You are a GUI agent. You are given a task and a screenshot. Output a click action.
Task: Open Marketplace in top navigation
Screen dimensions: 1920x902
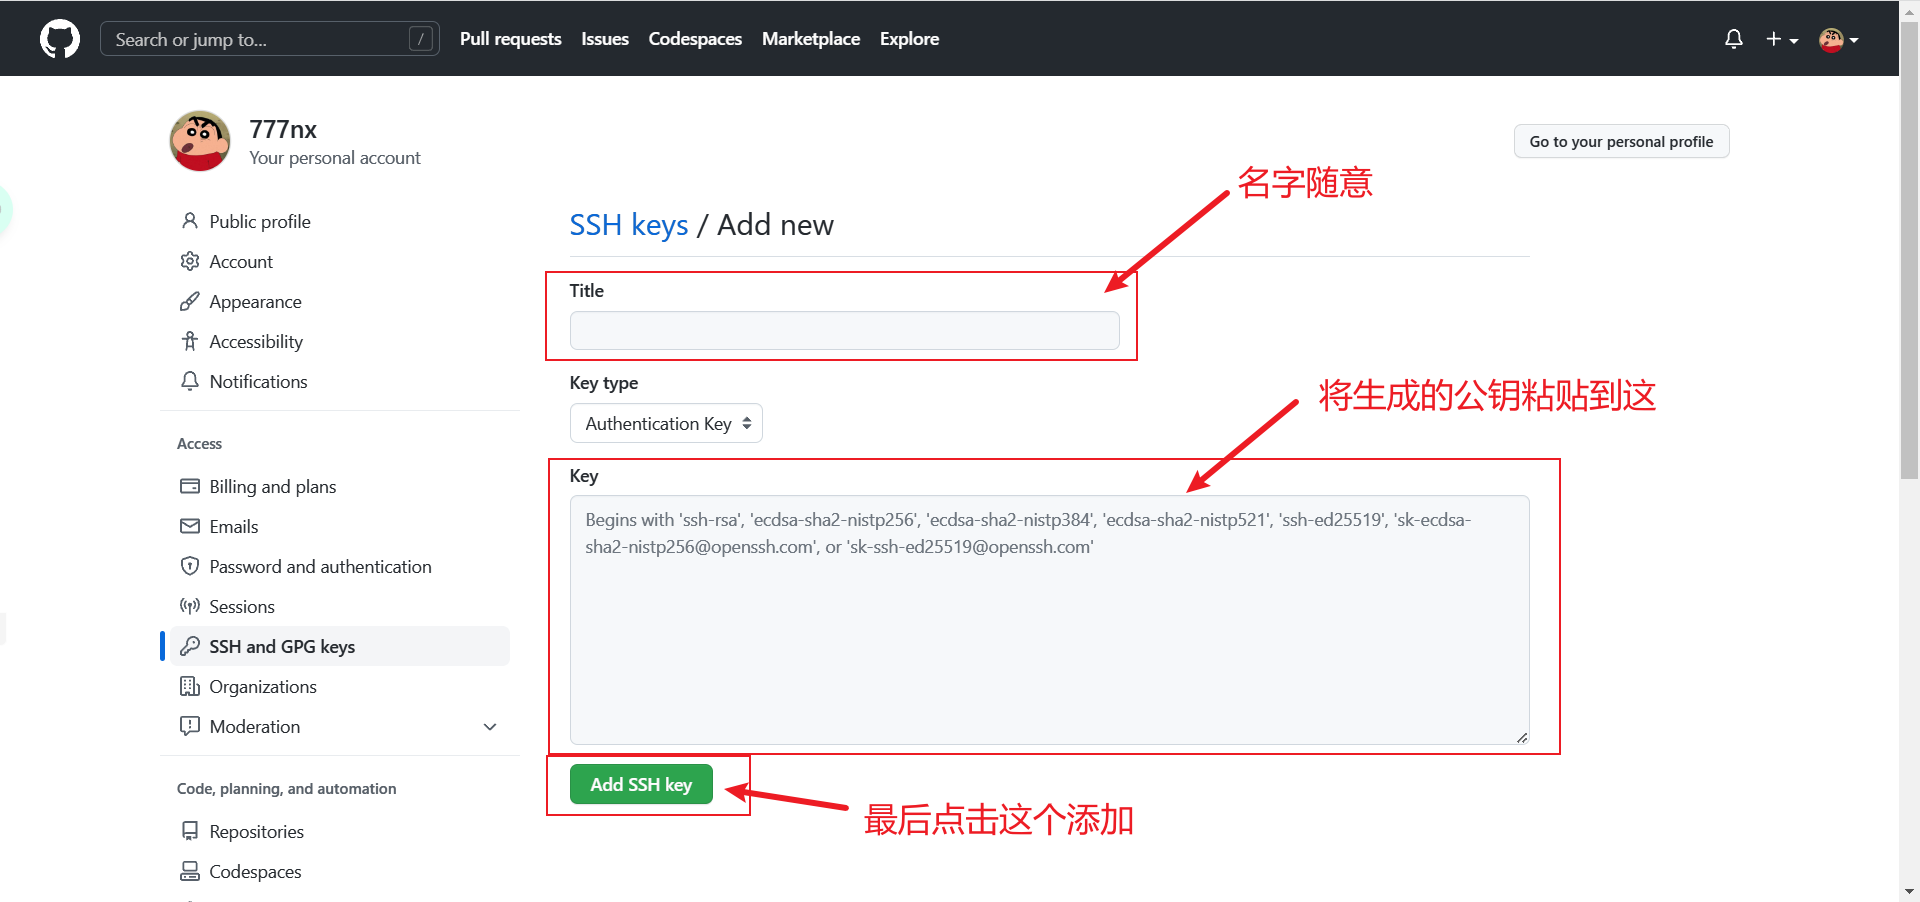pyautogui.click(x=811, y=39)
